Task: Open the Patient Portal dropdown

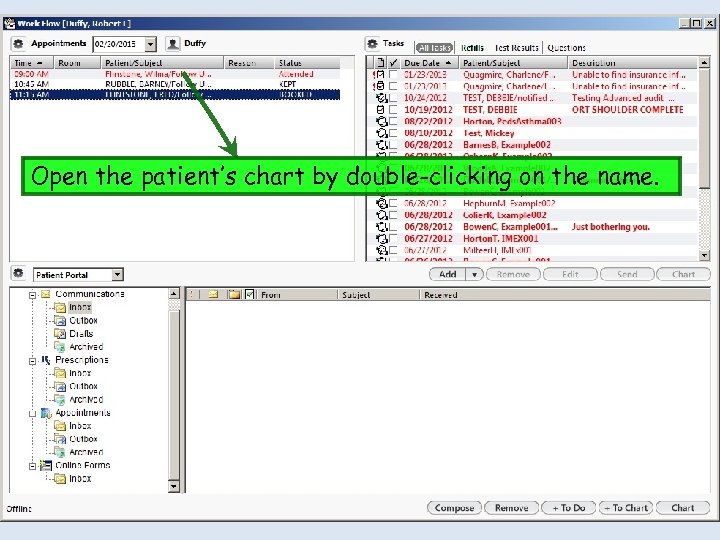Action: click(118, 275)
